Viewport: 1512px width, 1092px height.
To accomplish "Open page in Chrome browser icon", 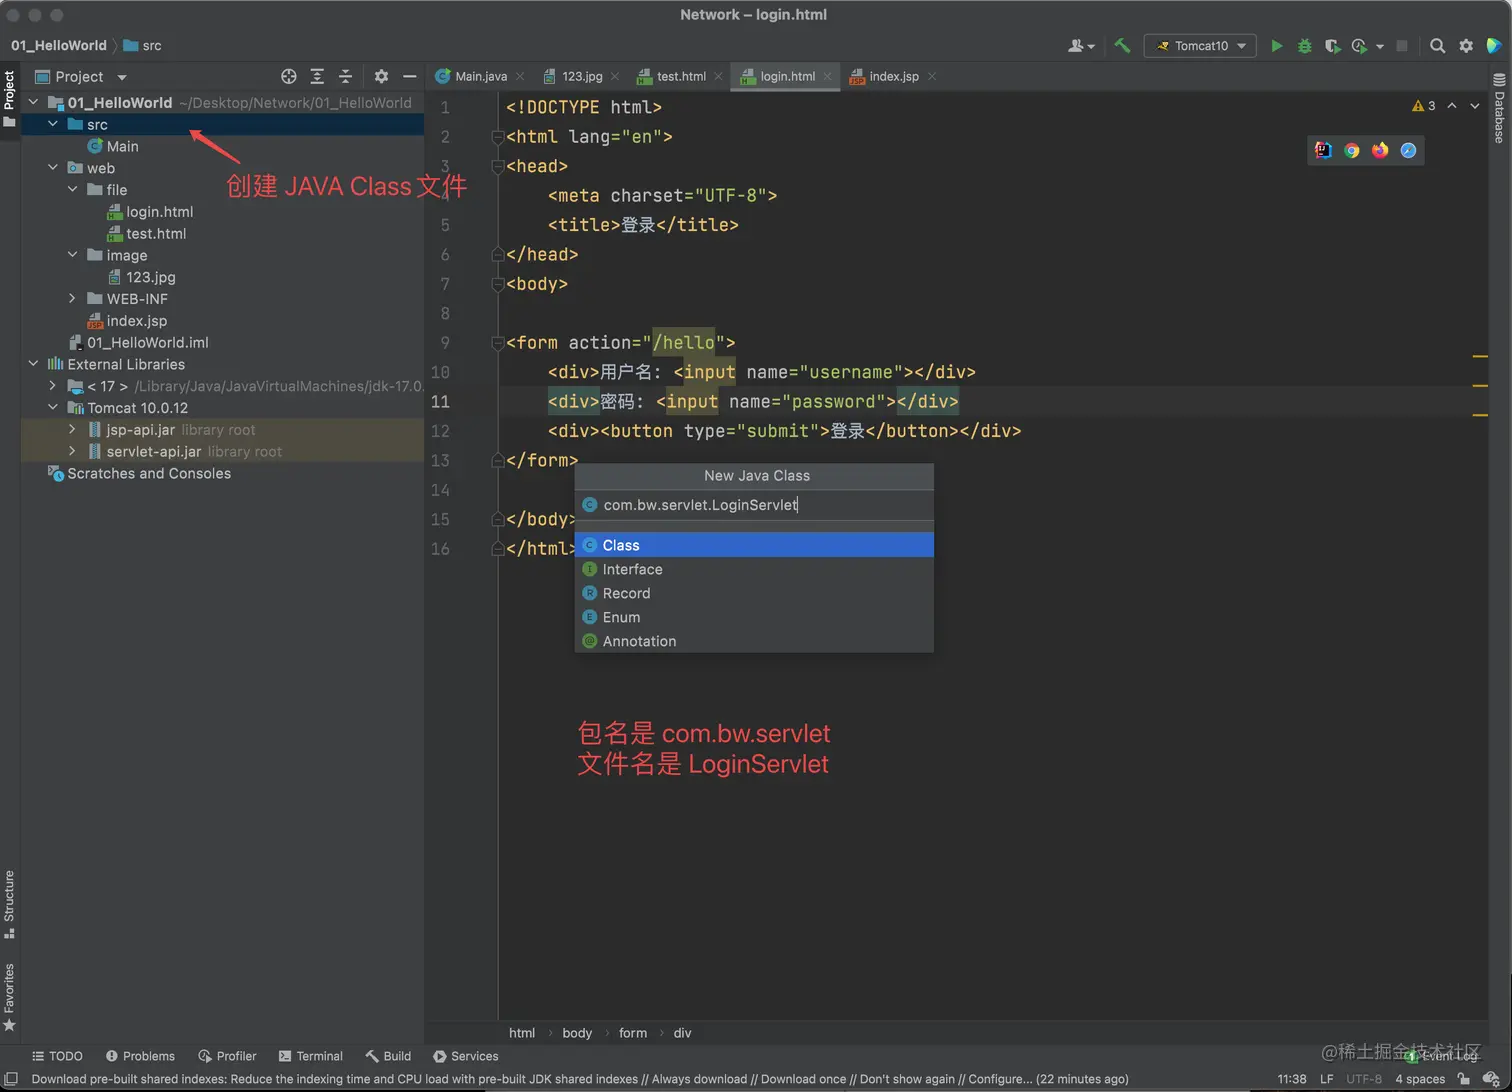I will [x=1352, y=150].
